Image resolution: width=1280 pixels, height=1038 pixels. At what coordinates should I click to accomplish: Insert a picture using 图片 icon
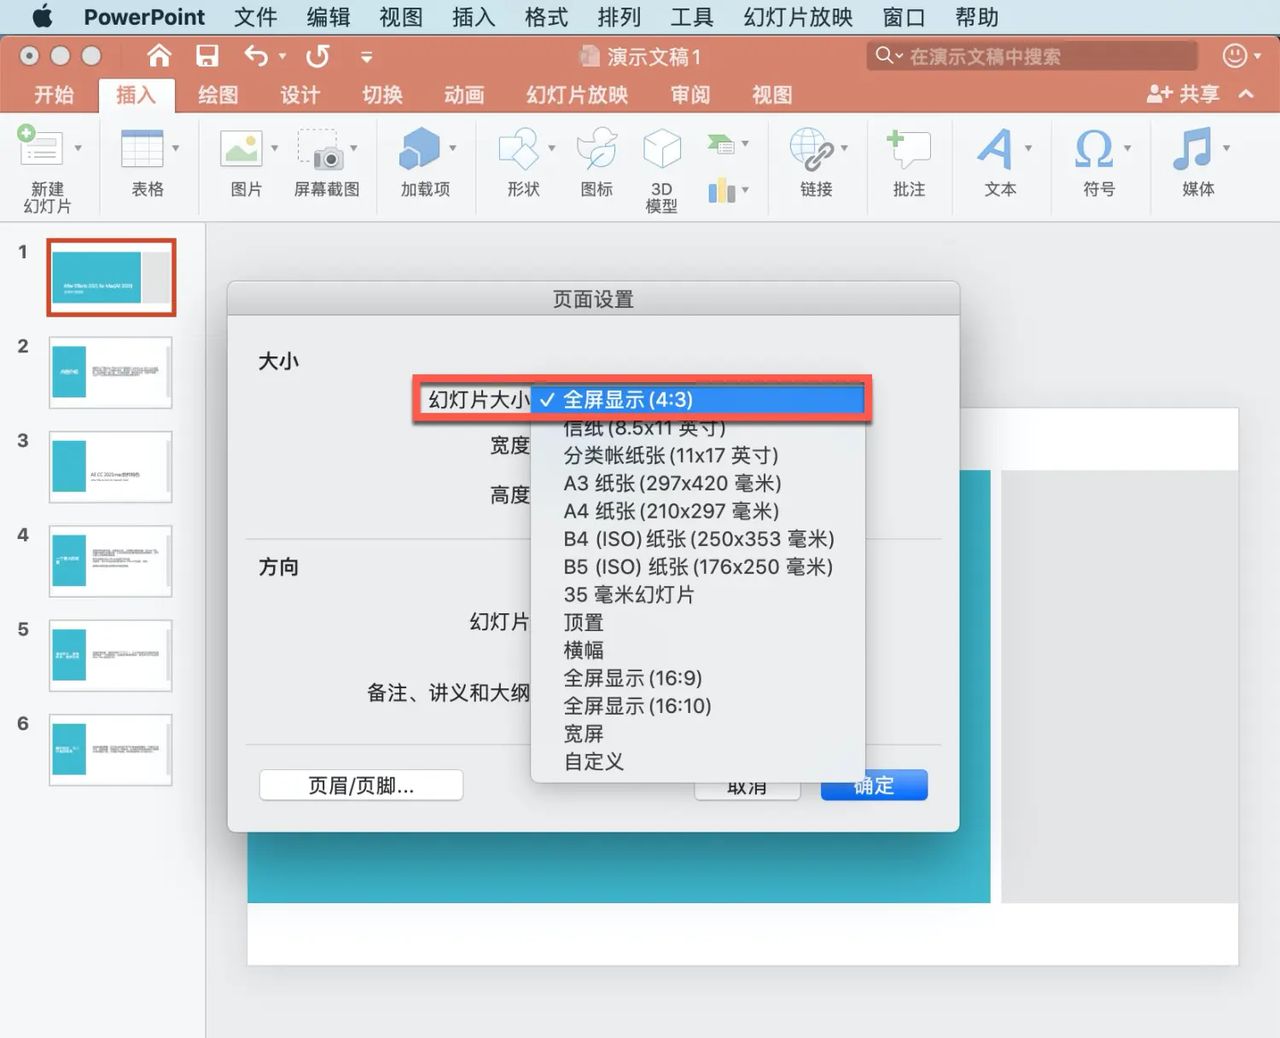241,148
